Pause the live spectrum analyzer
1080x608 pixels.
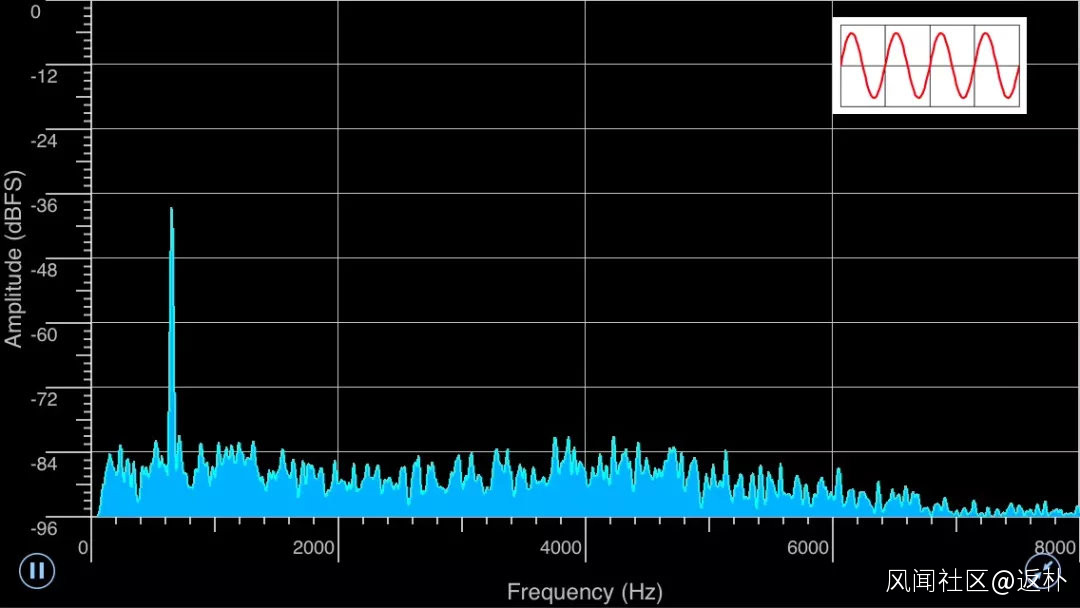[x=37, y=571]
